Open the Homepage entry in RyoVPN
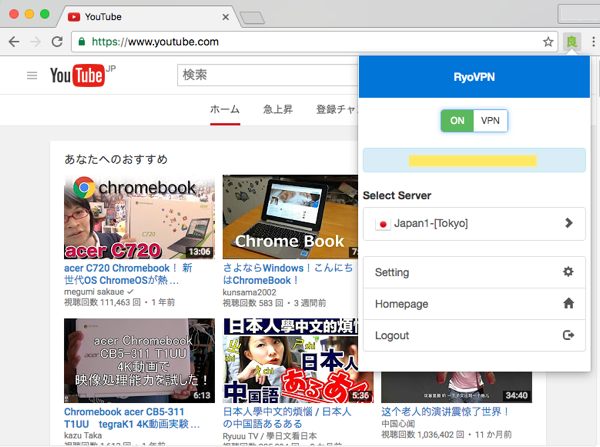The image size is (600, 447). point(474,304)
